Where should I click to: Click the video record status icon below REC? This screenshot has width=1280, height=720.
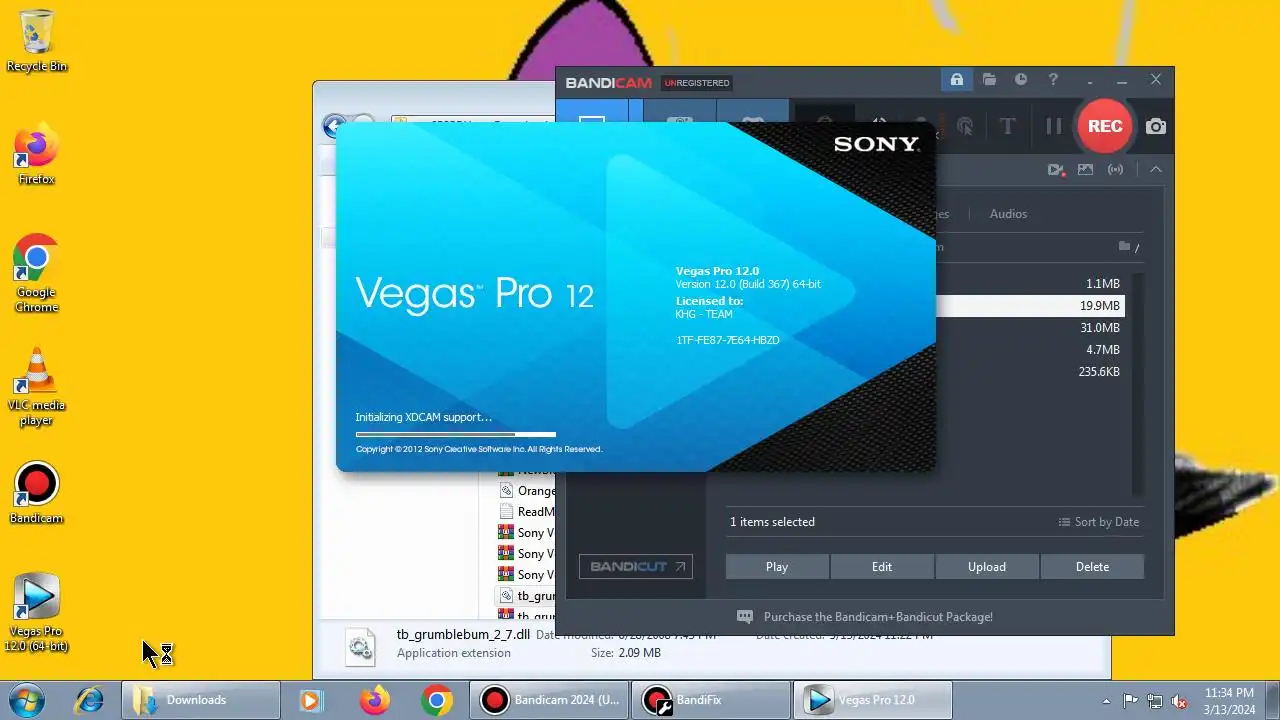coord(1056,170)
